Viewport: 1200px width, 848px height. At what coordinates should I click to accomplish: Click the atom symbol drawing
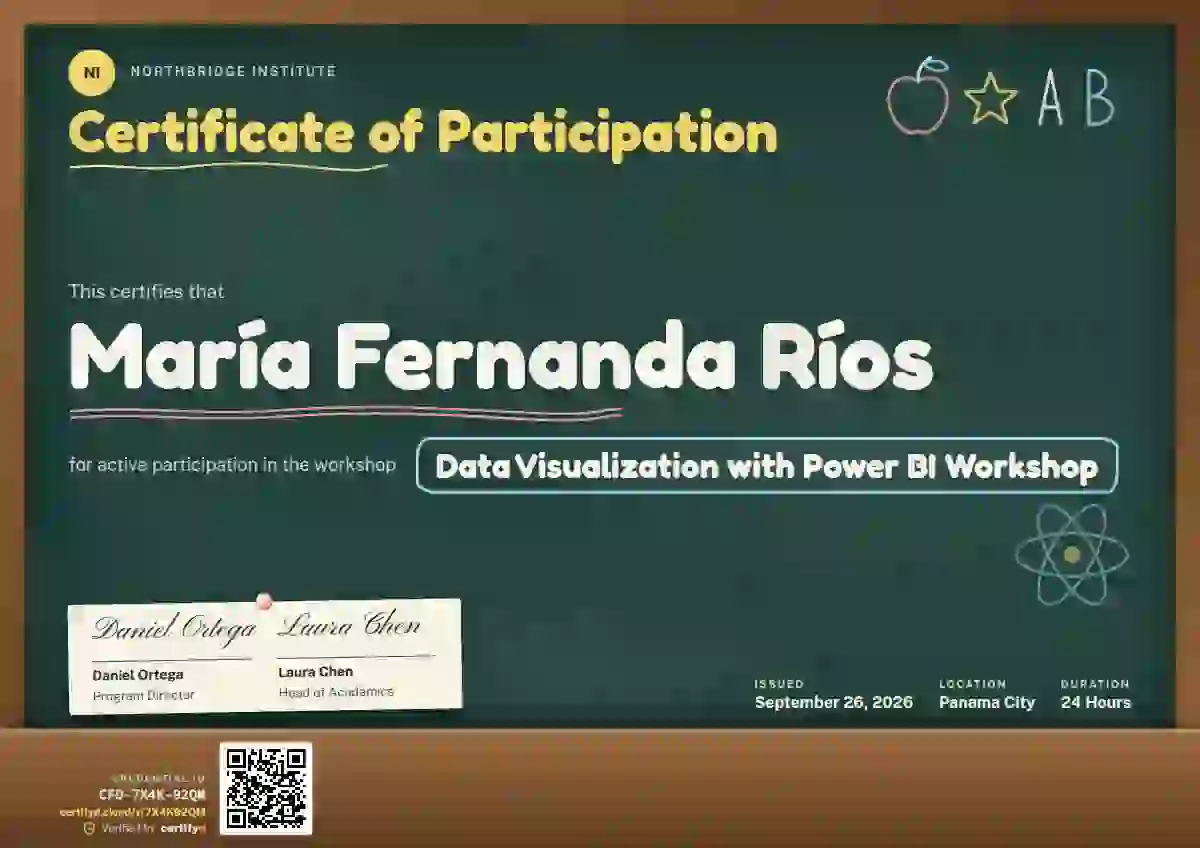[1072, 554]
